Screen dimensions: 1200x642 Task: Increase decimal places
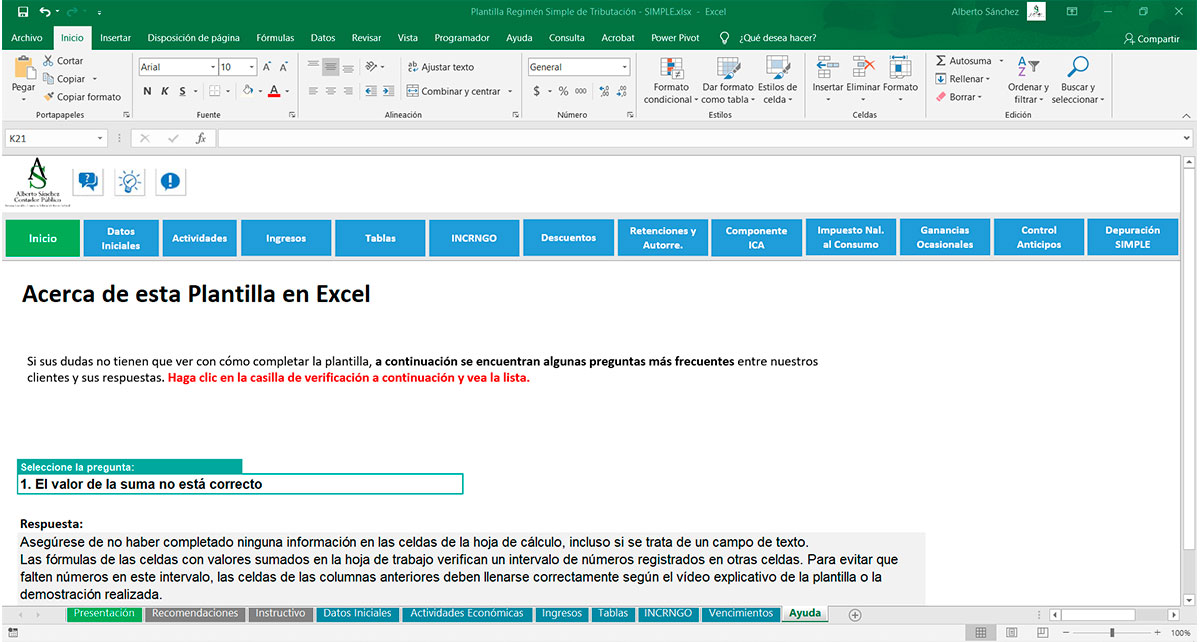(603, 91)
